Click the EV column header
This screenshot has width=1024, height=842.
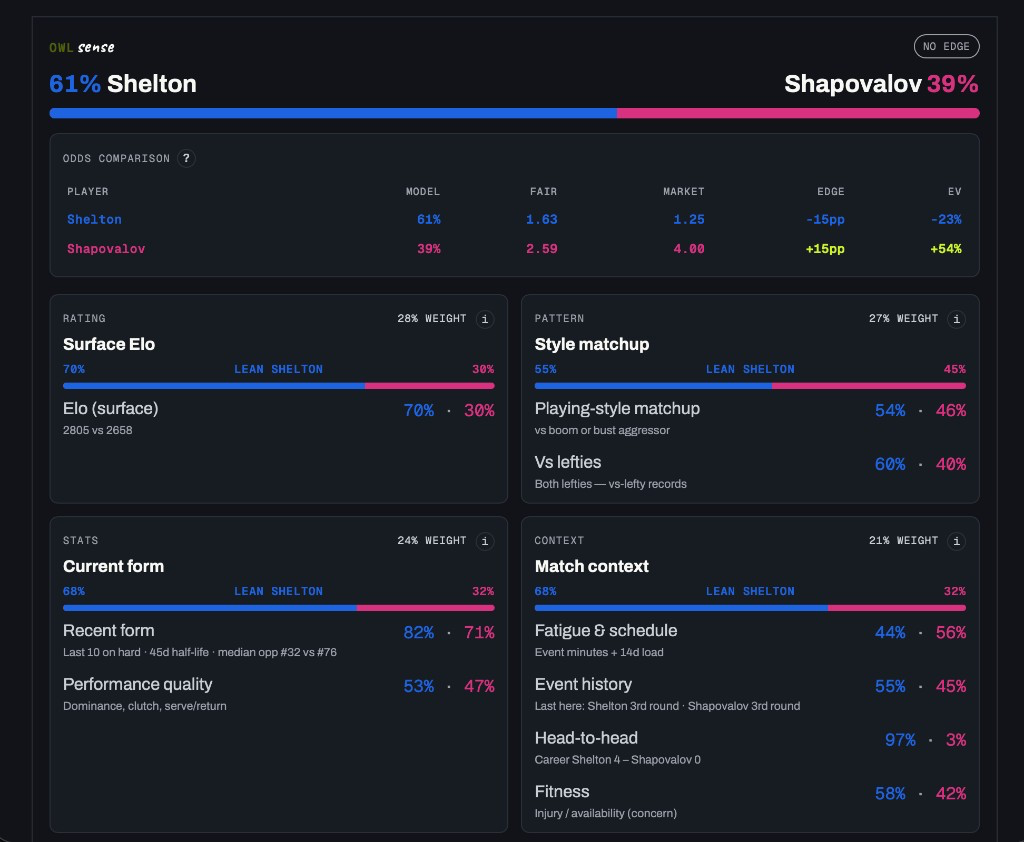(955, 191)
